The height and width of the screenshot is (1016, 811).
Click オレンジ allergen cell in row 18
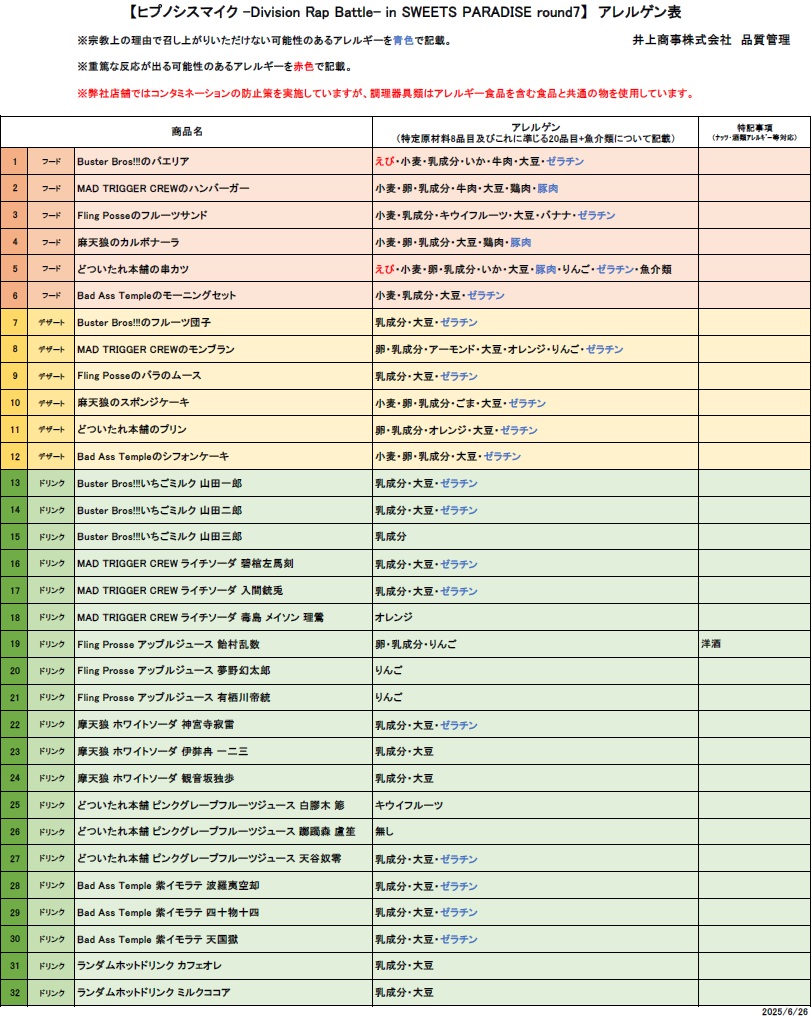coord(535,617)
